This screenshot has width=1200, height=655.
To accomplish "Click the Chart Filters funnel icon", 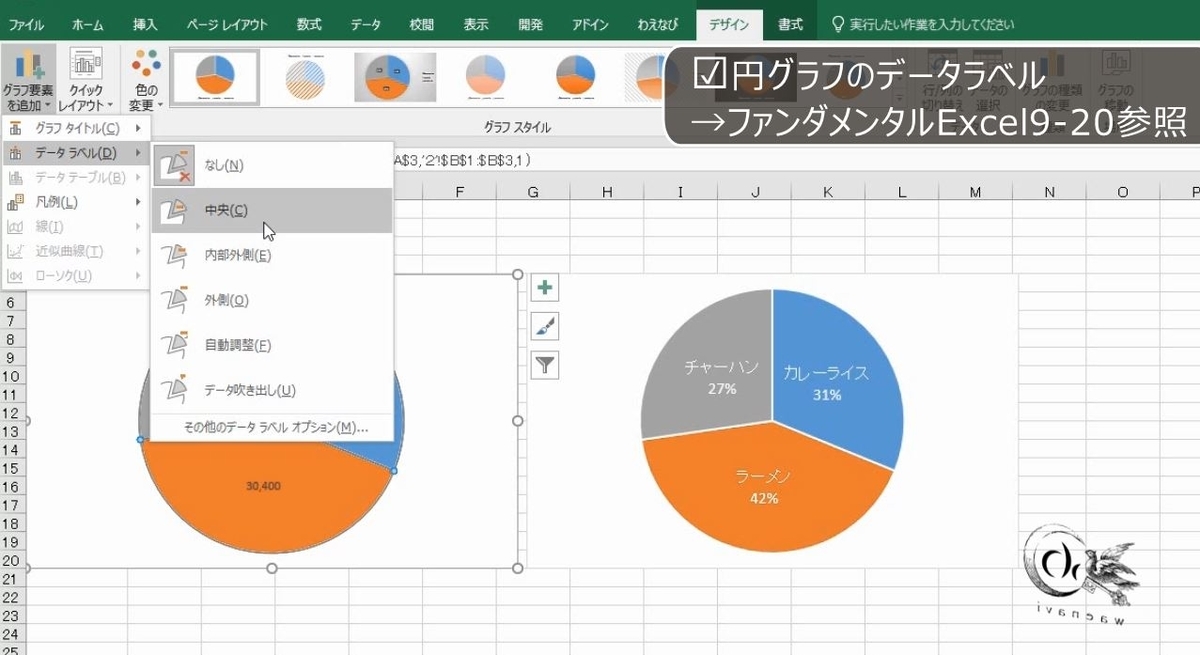I will point(543,366).
